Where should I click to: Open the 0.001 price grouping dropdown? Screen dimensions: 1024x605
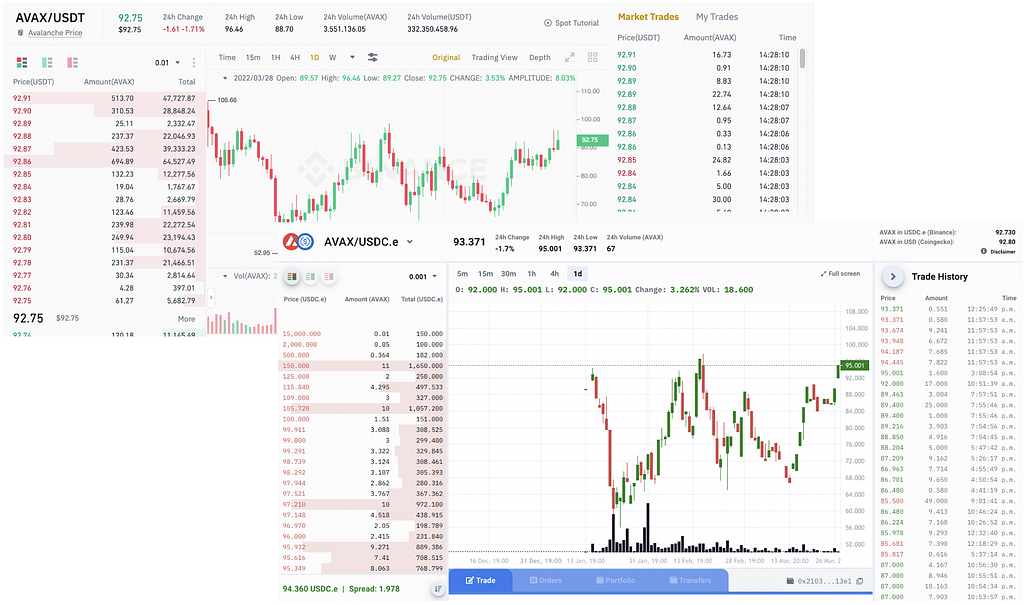pyautogui.click(x=423, y=276)
